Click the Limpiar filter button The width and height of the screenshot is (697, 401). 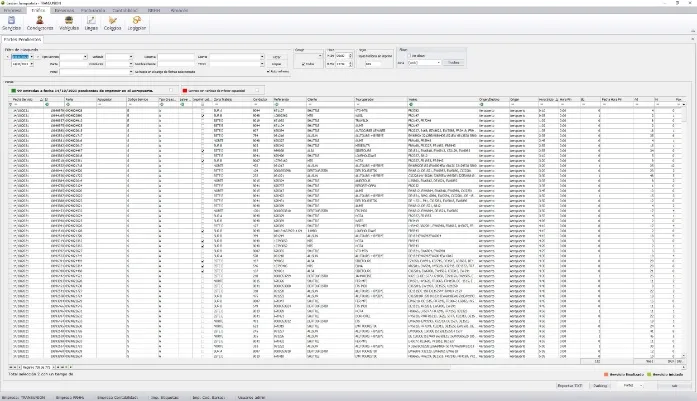tap(276, 64)
